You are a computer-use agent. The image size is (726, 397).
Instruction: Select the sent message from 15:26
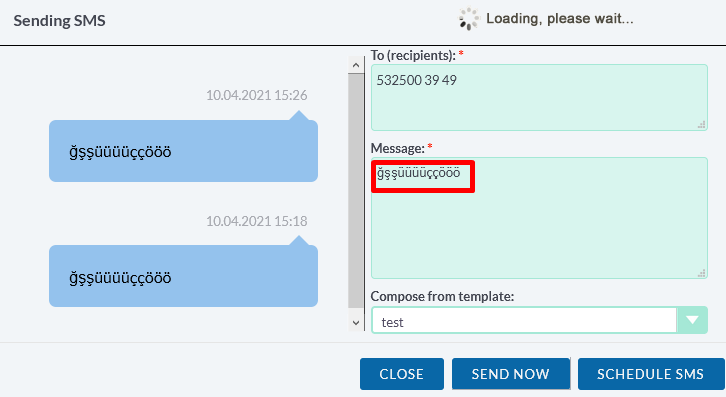(x=183, y=151)
